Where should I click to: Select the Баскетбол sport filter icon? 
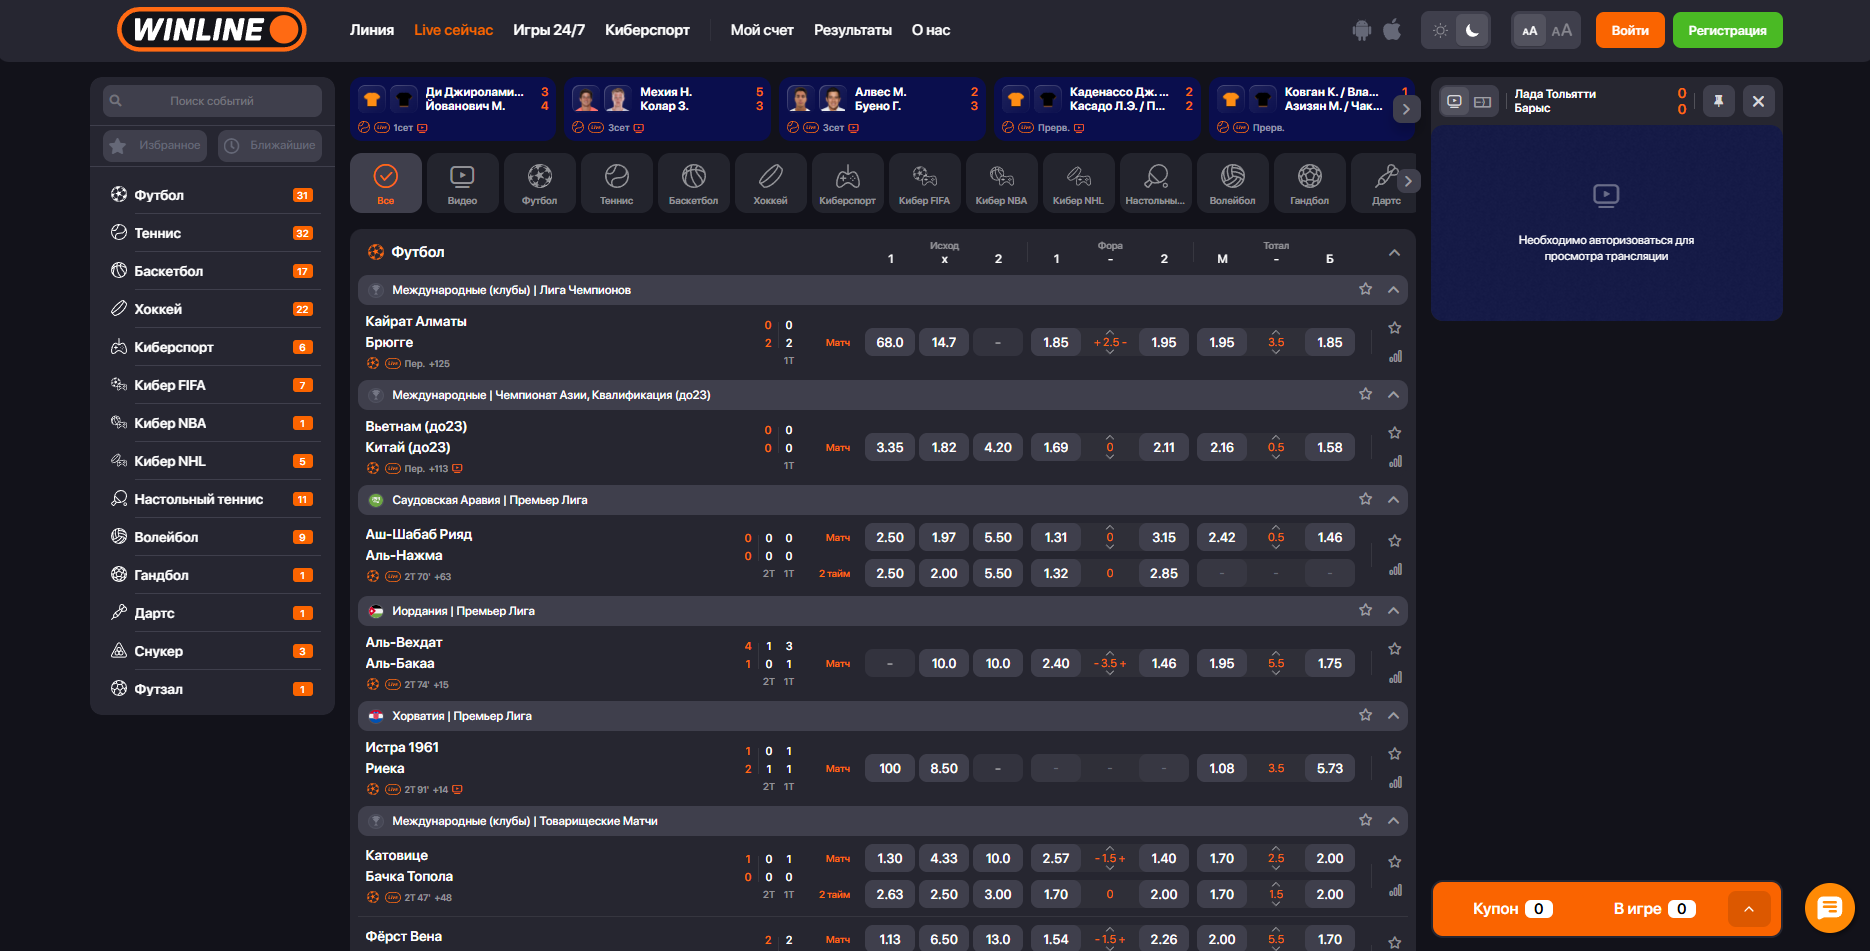tap(693, 183)
